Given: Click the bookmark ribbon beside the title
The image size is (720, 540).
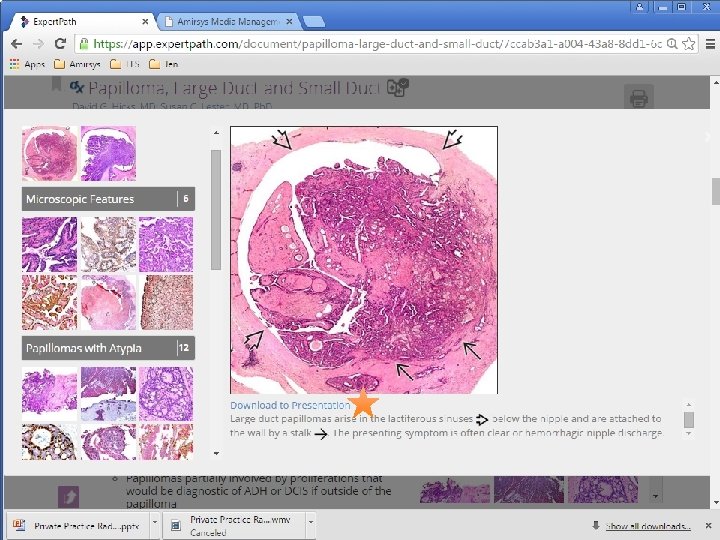Looking at the screenshot, I should [x=56, y=84].
